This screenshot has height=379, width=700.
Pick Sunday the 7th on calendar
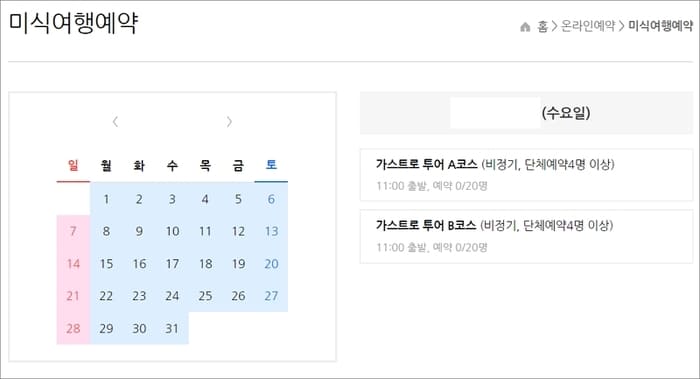[73, 231]
